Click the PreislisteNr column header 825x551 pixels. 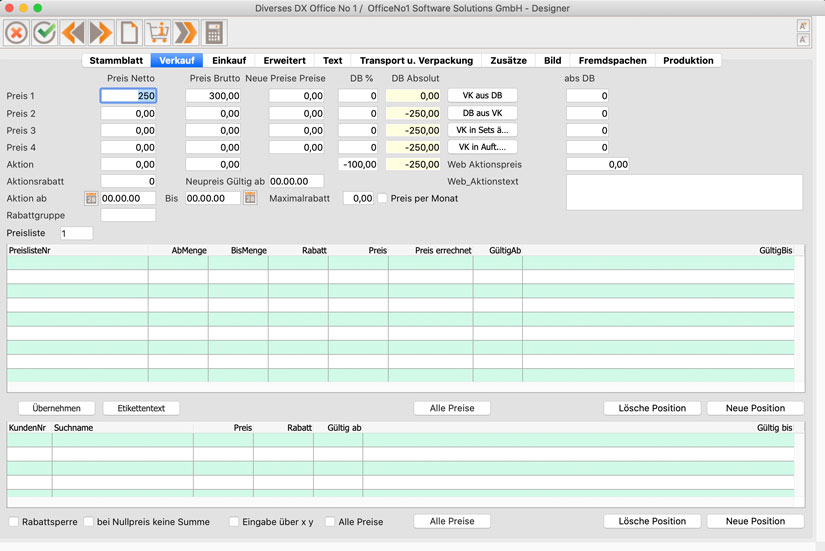77,251
